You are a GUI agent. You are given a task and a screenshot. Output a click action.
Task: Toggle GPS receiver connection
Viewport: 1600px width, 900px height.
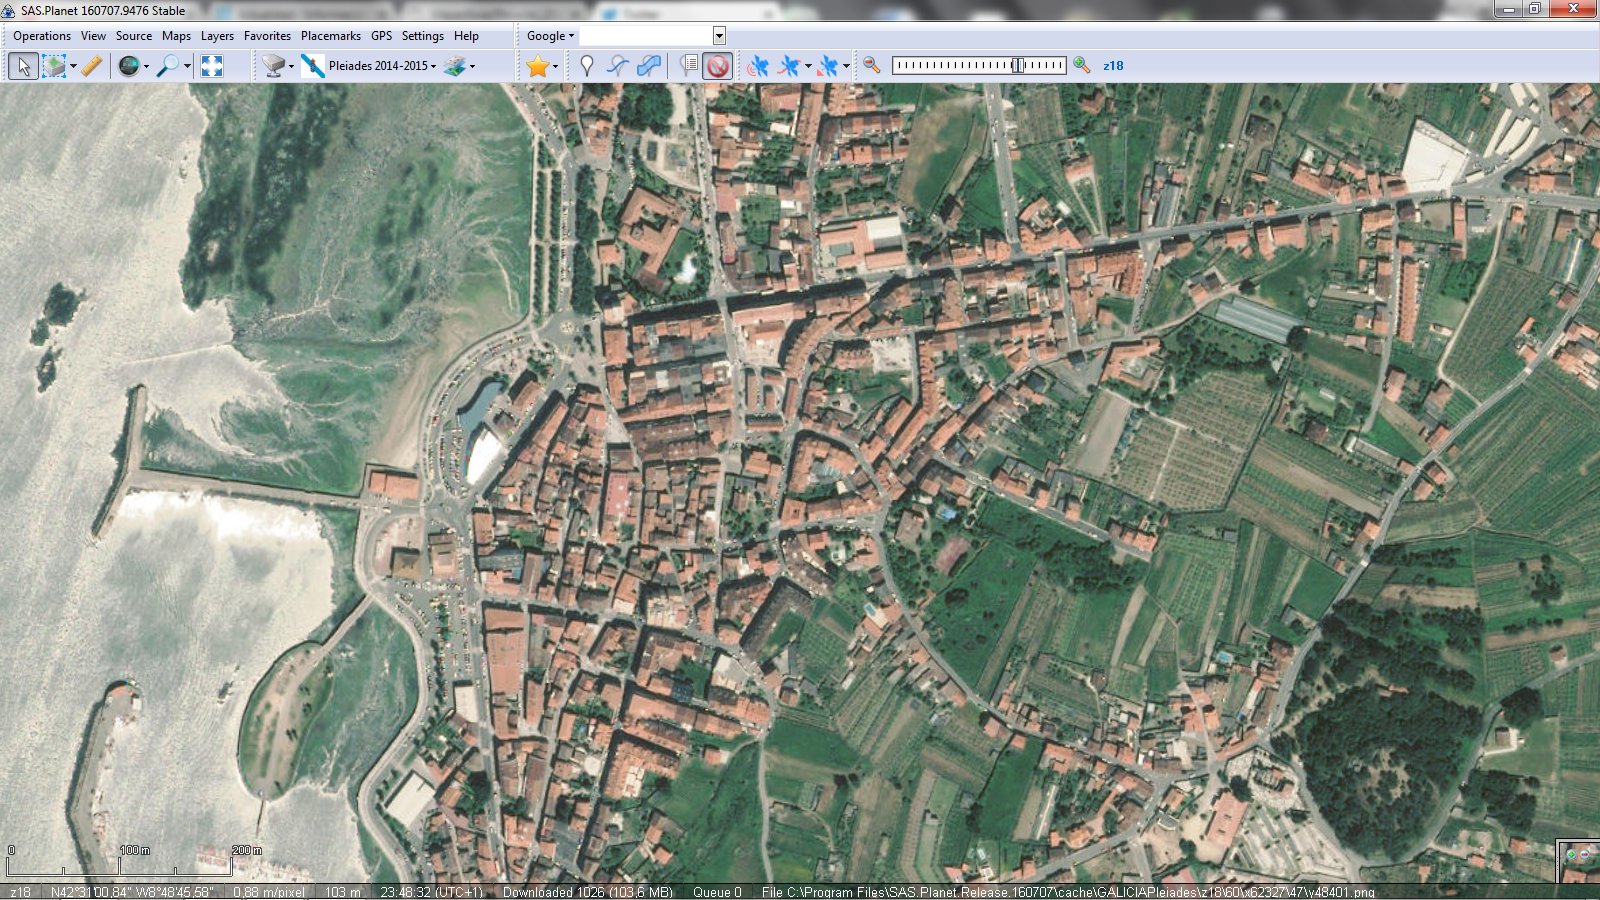coord(758,66)
